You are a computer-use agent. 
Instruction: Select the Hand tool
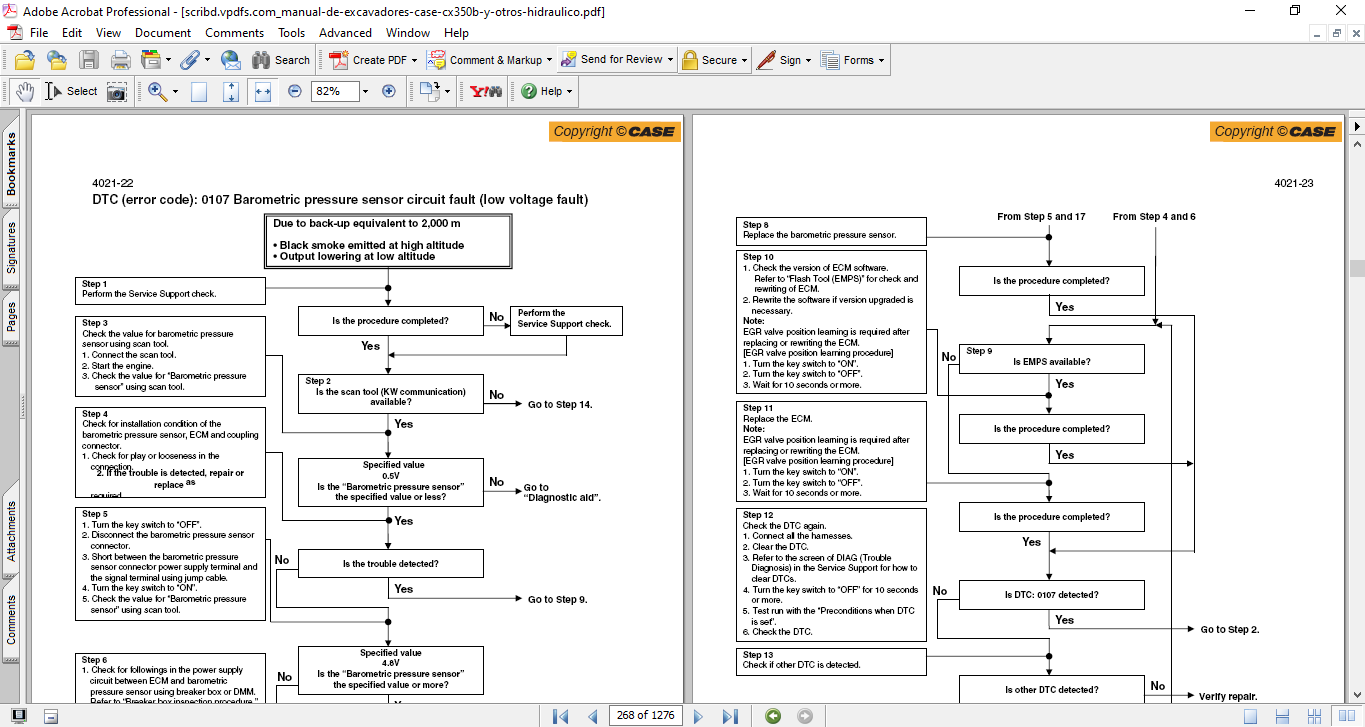click(24, 91)
